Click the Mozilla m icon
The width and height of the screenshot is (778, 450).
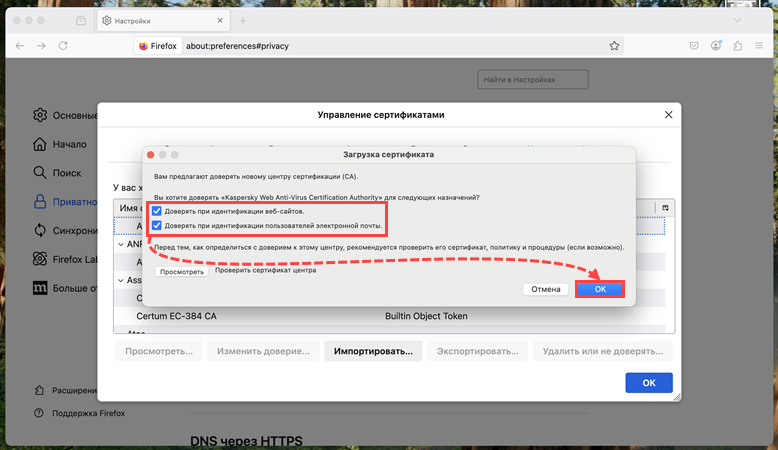tap(40, 288)
